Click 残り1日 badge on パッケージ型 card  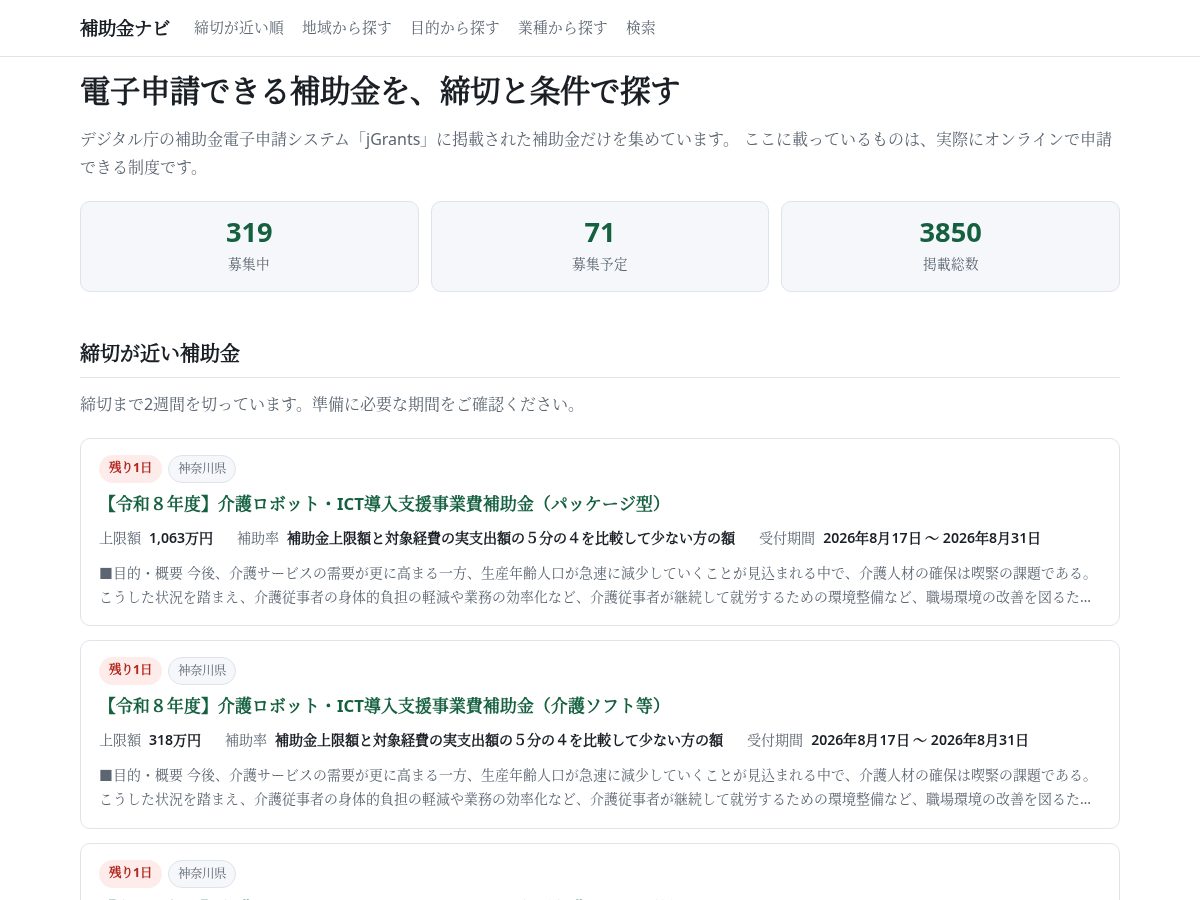coord(130,468)
